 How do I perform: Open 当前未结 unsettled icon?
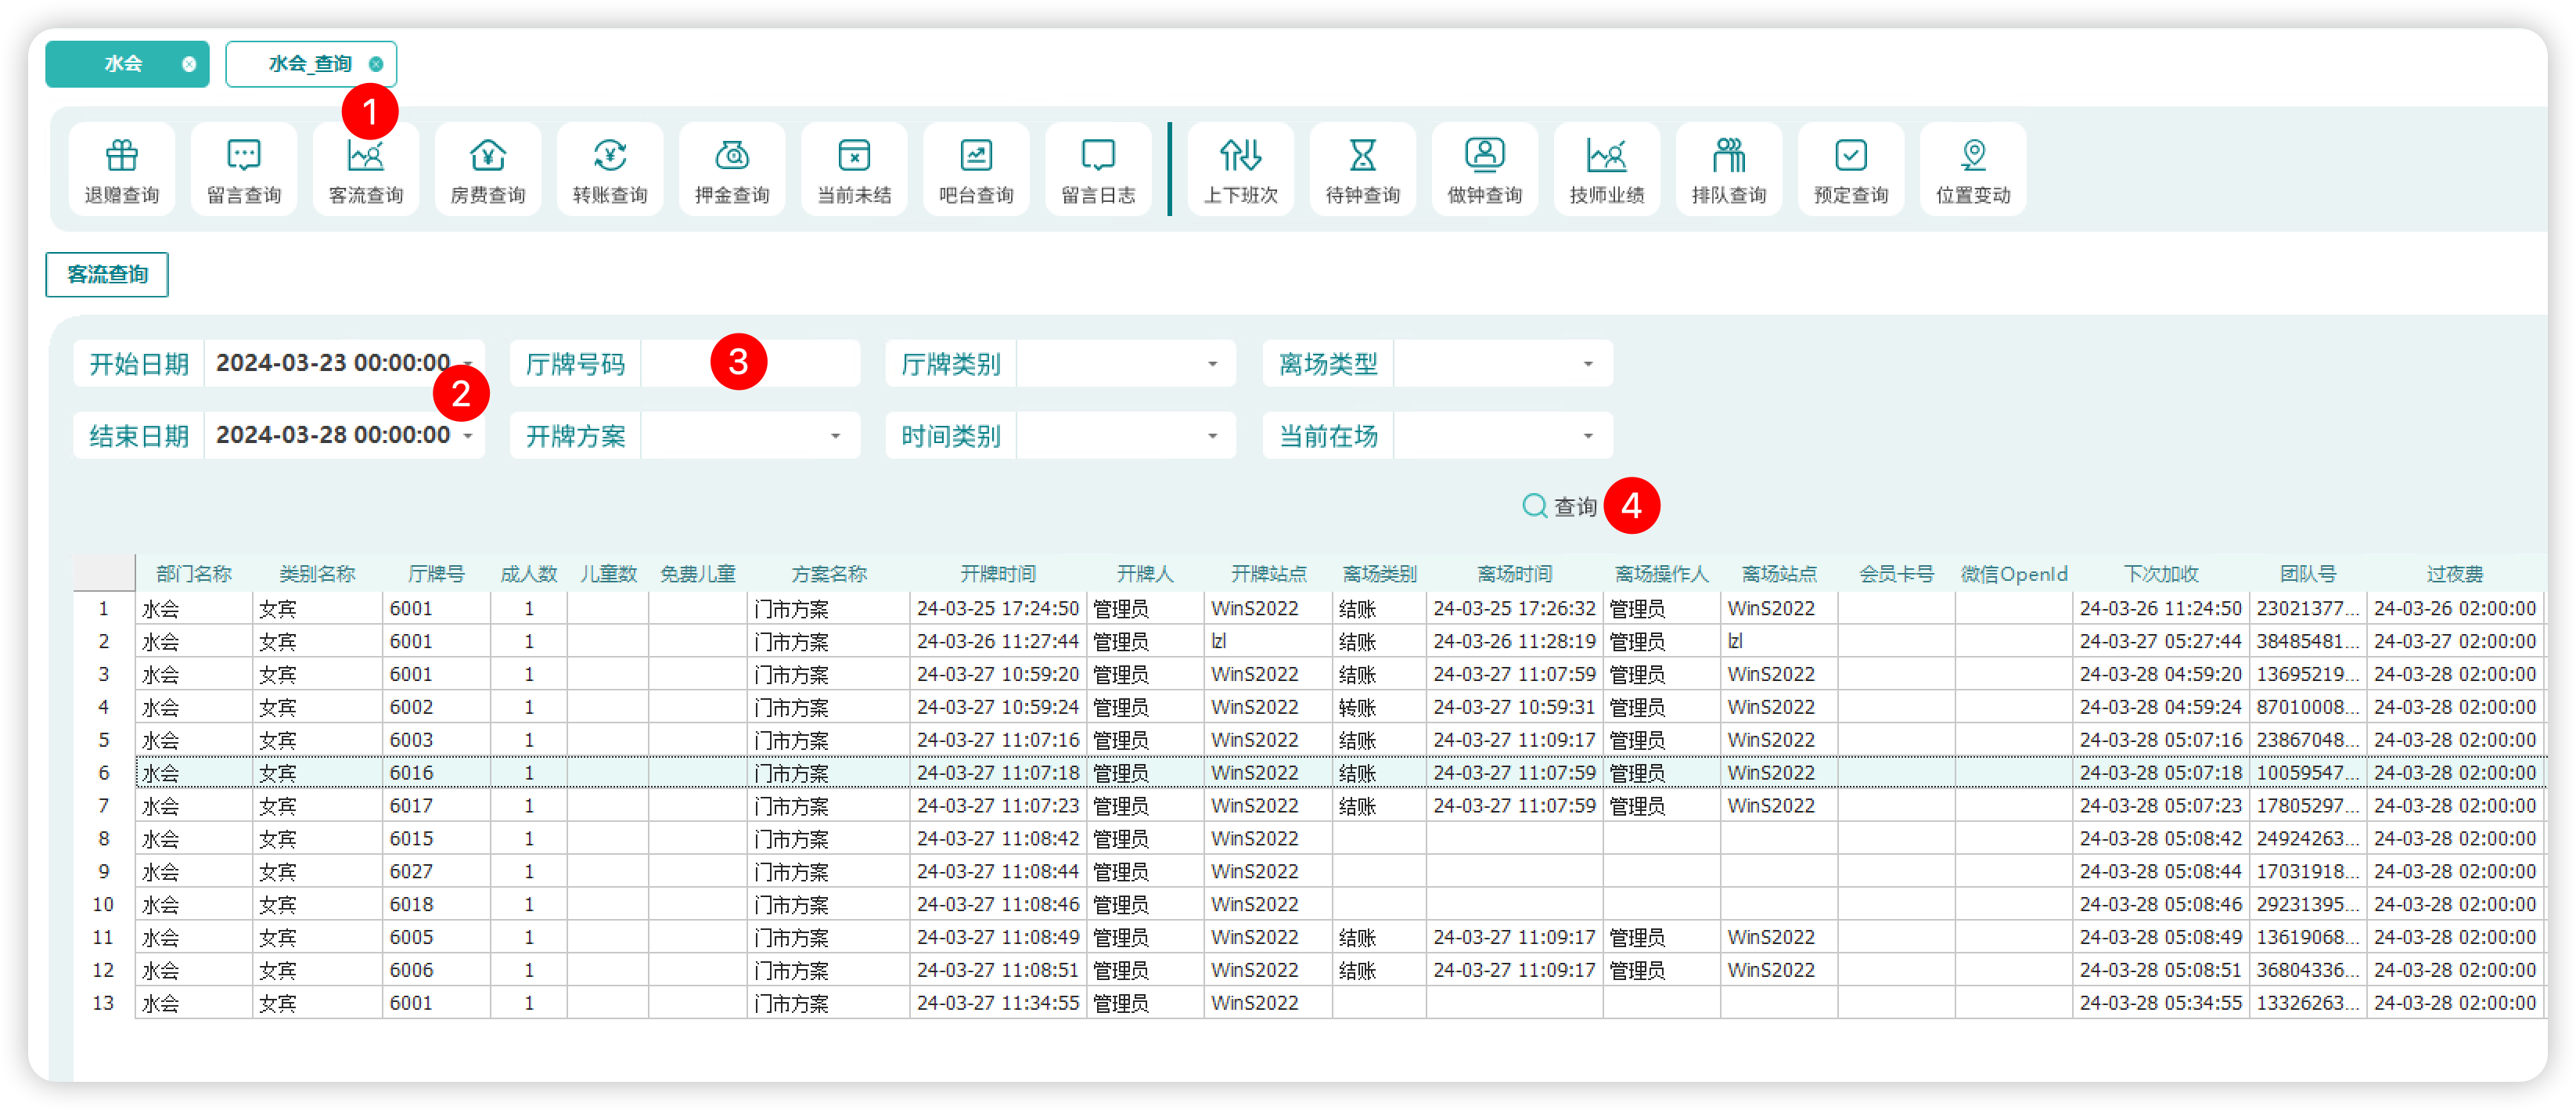point(854,169)
